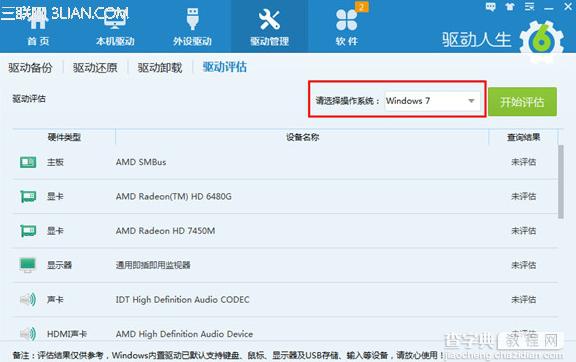Viewport: 576px width, 362px height.
Task: Click the 查询结果 column header
Action: coord(523,137)
